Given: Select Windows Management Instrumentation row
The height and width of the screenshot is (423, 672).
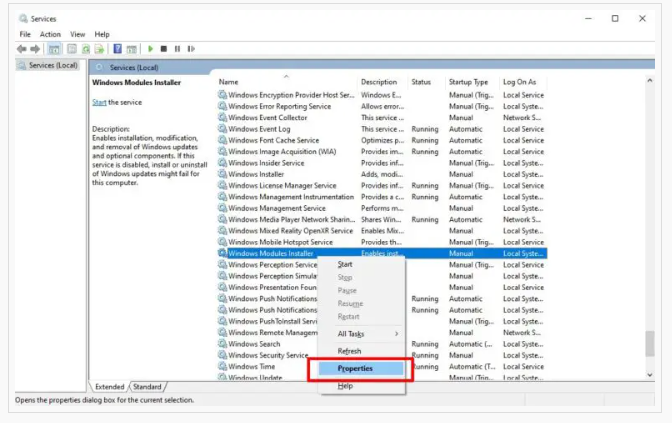Looking at the screenshot, I should pos(382,197).
